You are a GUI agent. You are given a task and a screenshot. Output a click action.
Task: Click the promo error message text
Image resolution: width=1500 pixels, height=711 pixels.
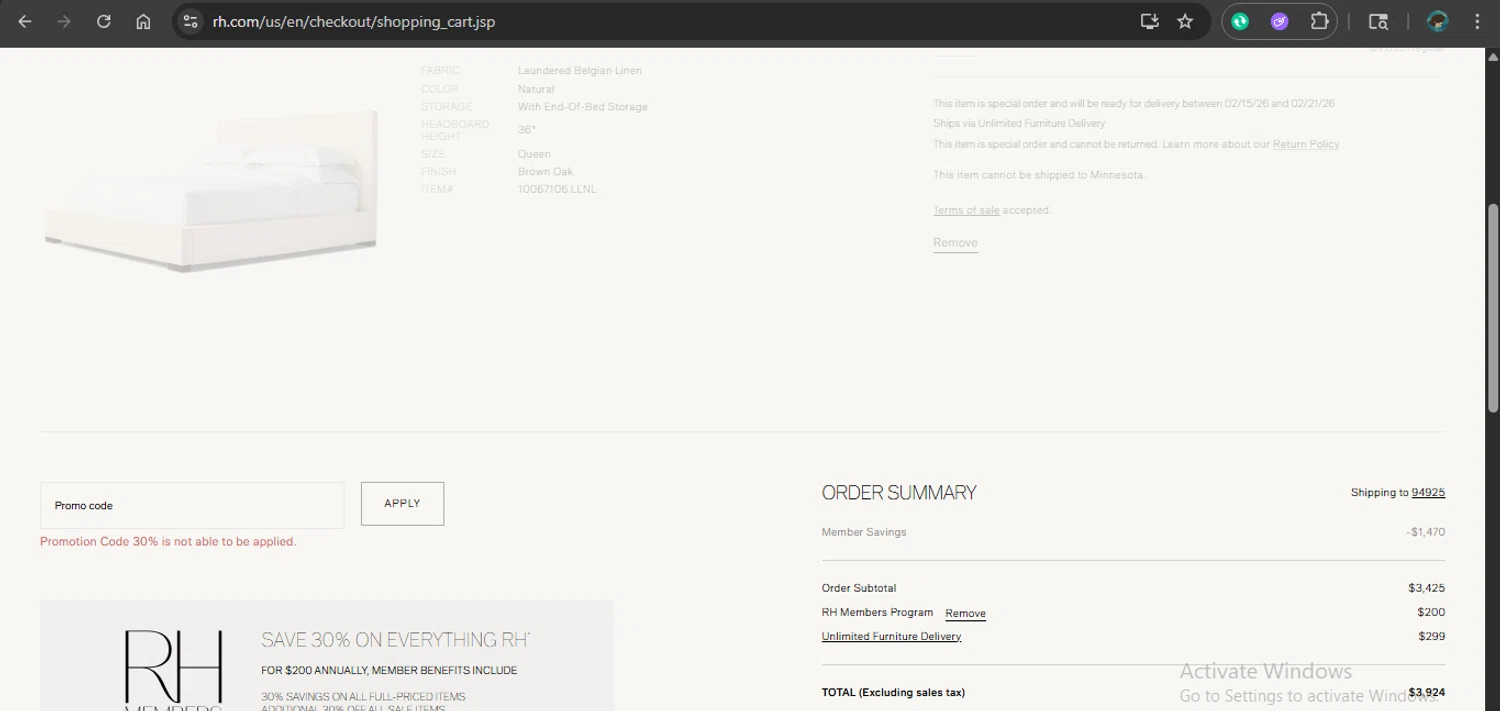click(x=168, y=541)
